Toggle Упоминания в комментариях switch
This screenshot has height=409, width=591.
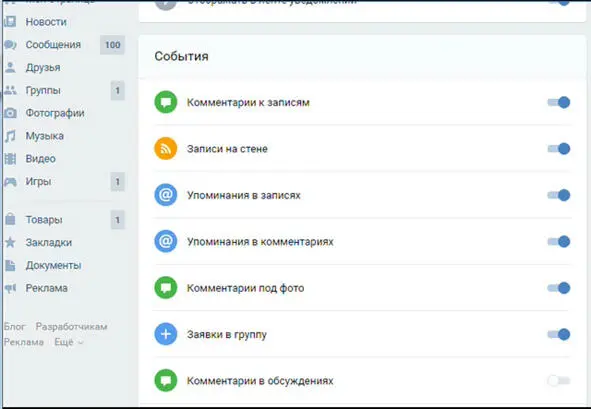(559, 241)
